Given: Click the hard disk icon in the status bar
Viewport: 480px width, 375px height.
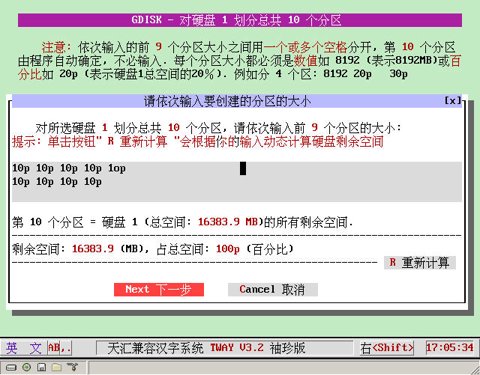Looking at the screenshot, I should pyautogui.click(x=11, y=367).
